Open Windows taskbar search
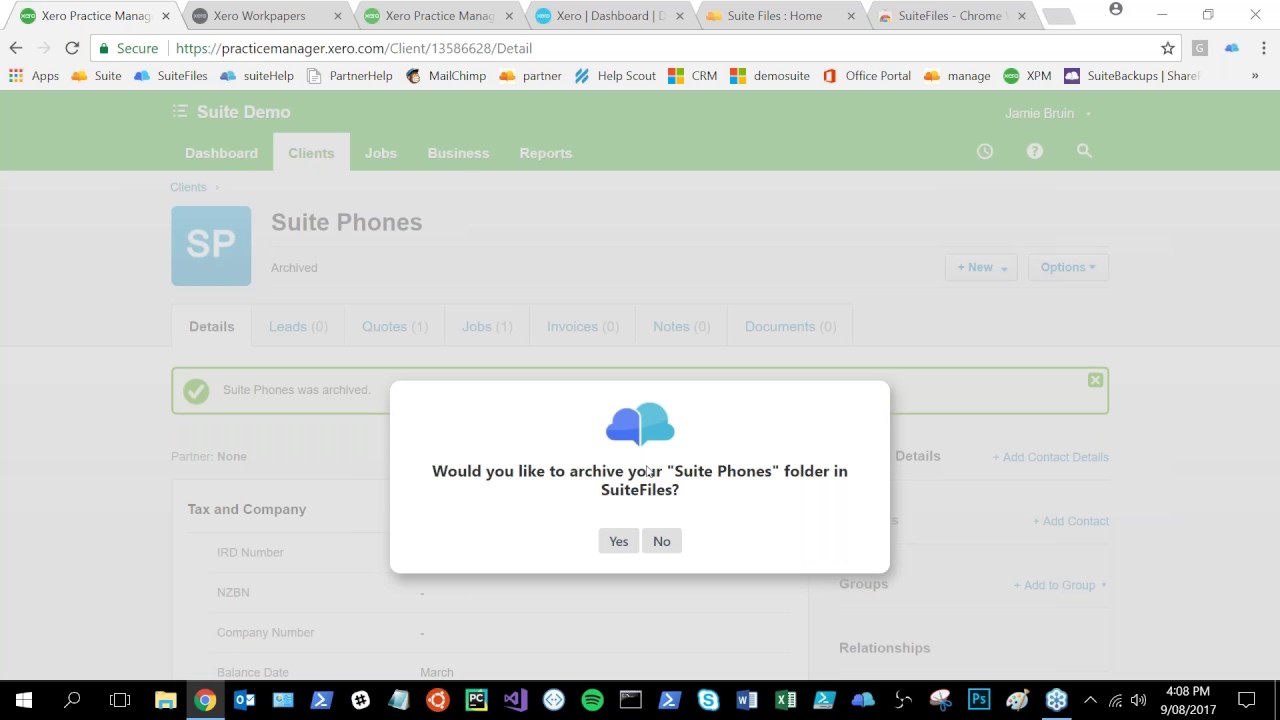Image resolution: width=1280 pixels, height=720 pixels. (72, 700)
